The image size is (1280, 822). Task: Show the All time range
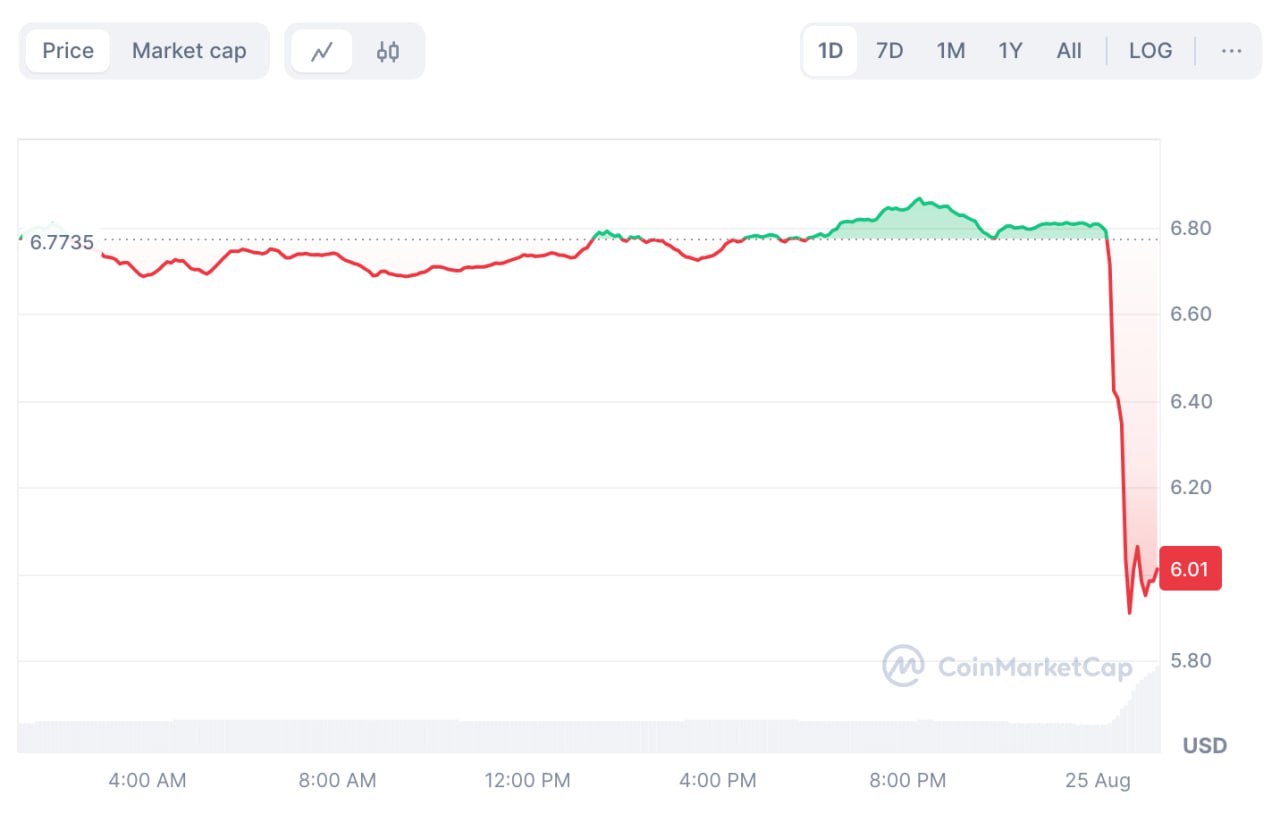1069,51
